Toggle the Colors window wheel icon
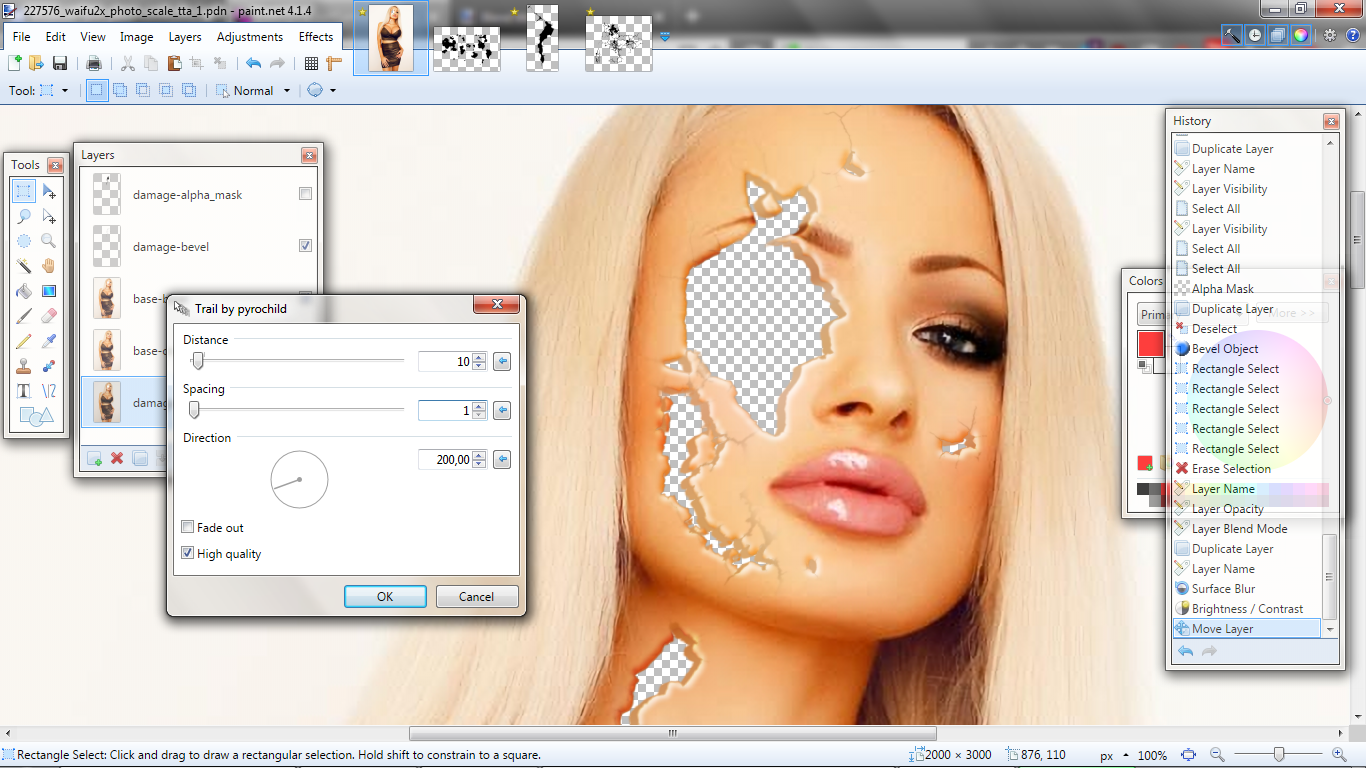 pyautogui.click(x=1300, y=35)
